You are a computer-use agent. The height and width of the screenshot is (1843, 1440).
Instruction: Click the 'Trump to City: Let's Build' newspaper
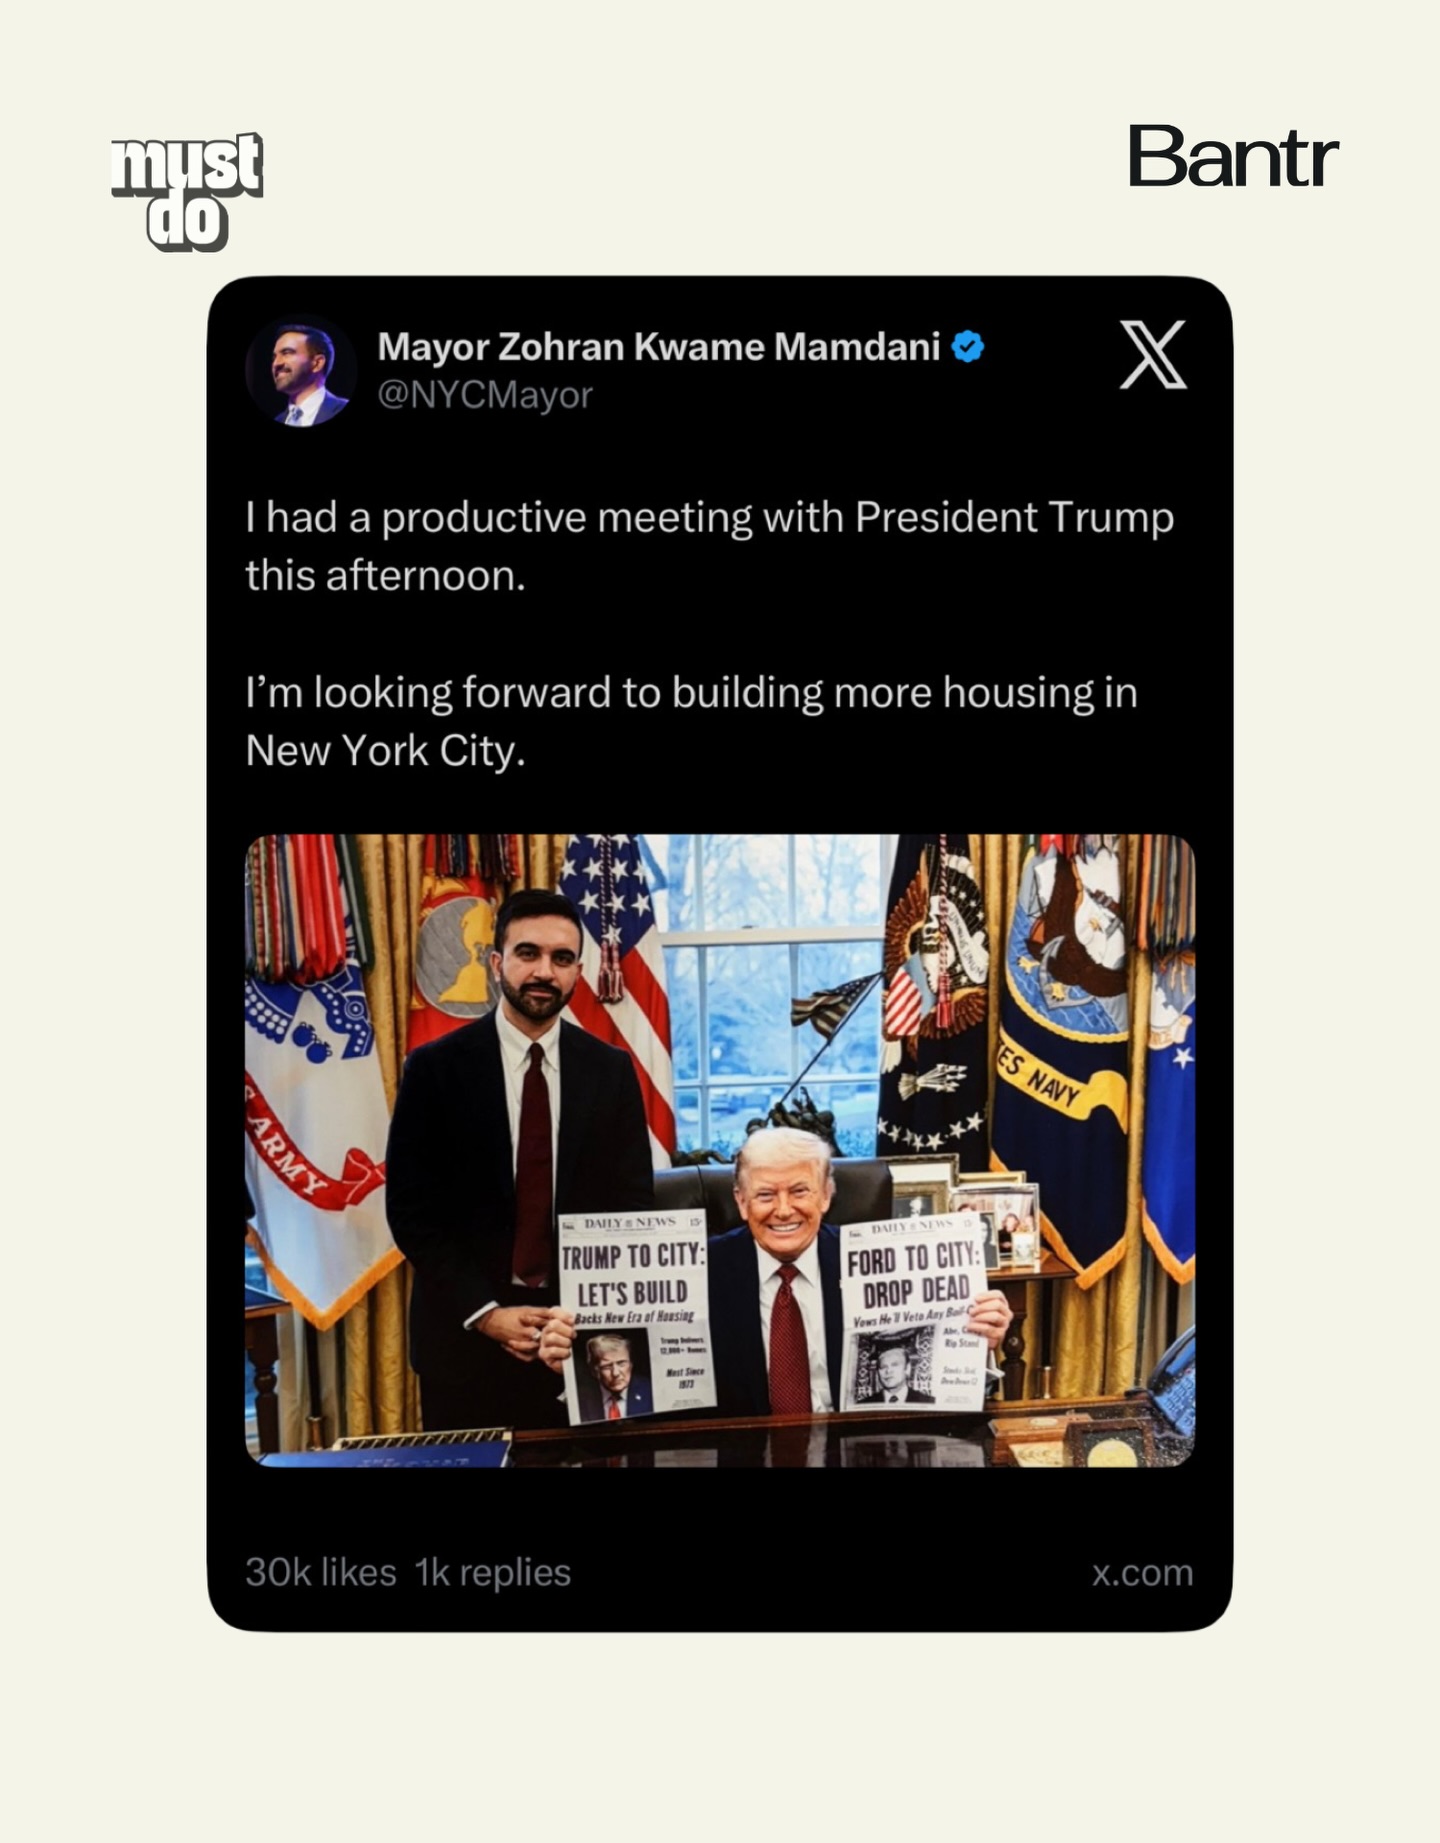coord(636,1313)
